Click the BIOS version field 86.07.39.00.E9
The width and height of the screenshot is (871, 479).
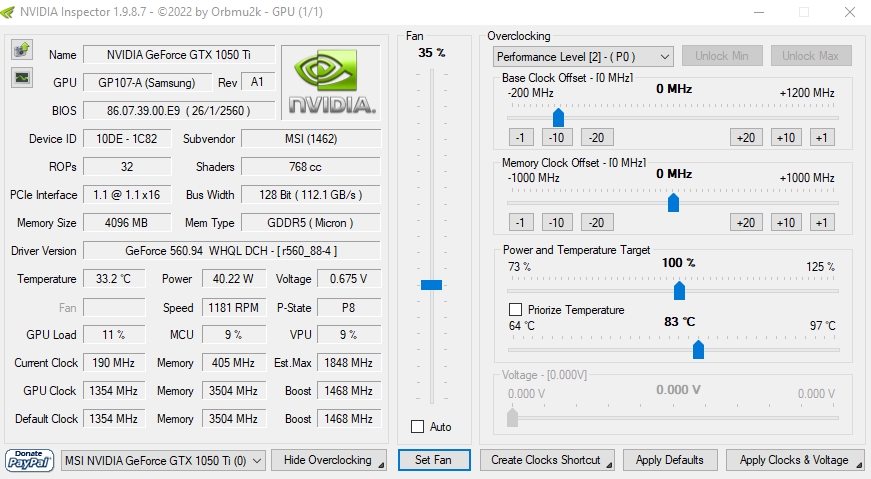(x=179, y=111)
